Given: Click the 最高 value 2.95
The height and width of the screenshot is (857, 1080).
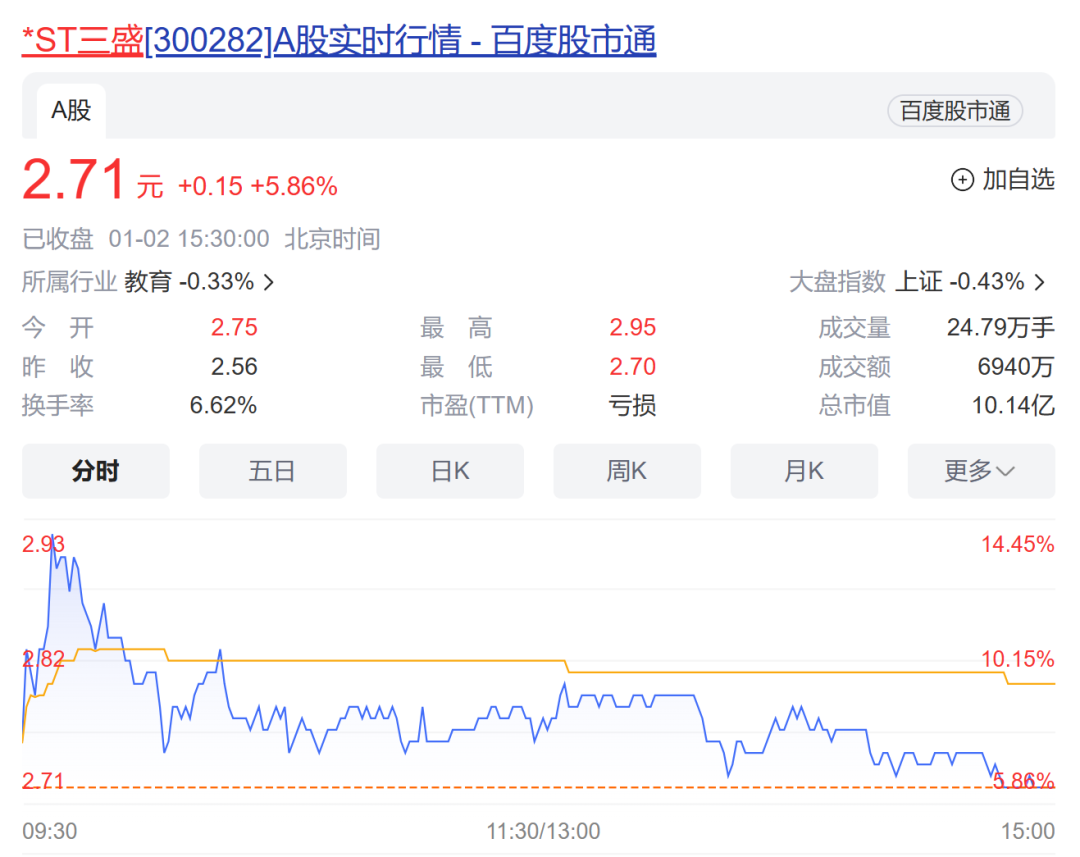Looking at the screenshot, I should tap(632, 327).
